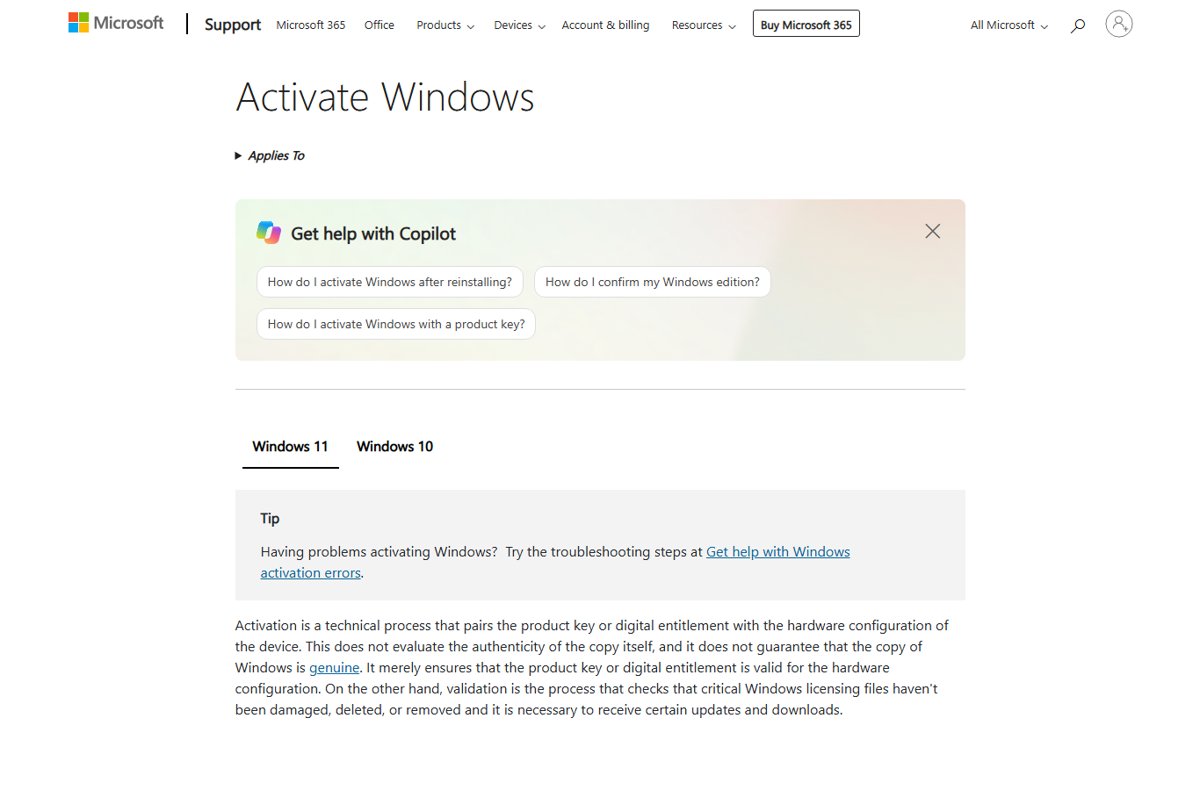Image resolution: width=1200 pixels, height=790 pixels.
Task: Open the Office nav item
Action: tap(379, 25)
